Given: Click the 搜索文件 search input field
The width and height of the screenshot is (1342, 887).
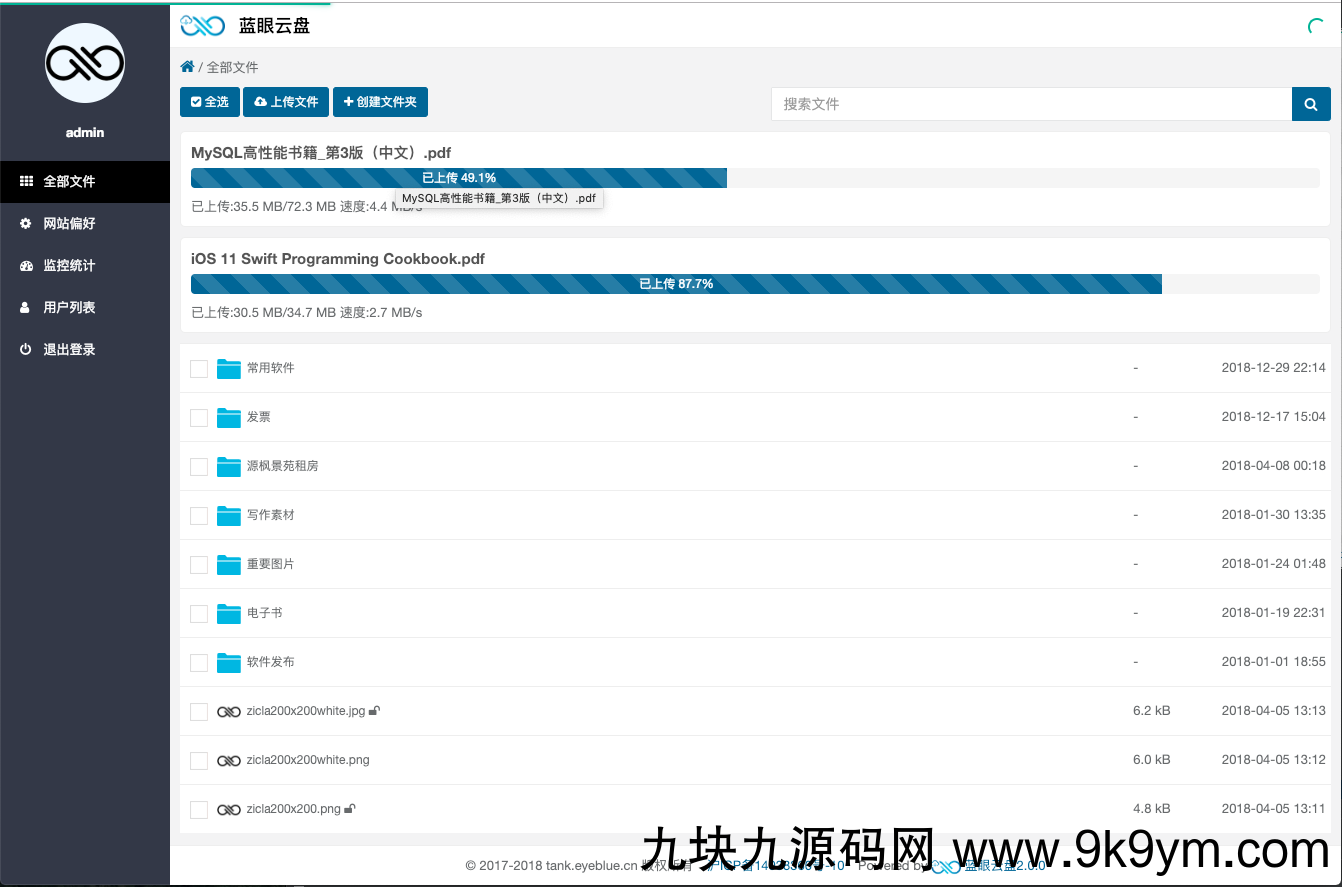Looking at the screenshot, I should tap(1031, 104).
